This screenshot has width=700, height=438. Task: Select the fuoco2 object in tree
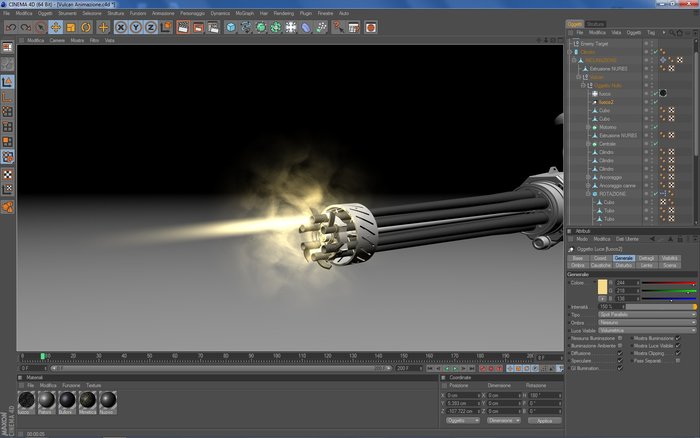pos(606,102)
